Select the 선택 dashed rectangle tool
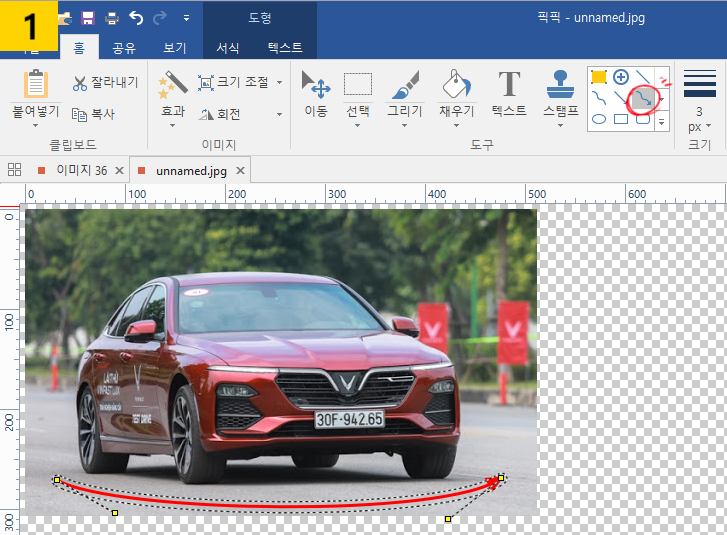Screen dimensions: 727x535 [357, 84]
